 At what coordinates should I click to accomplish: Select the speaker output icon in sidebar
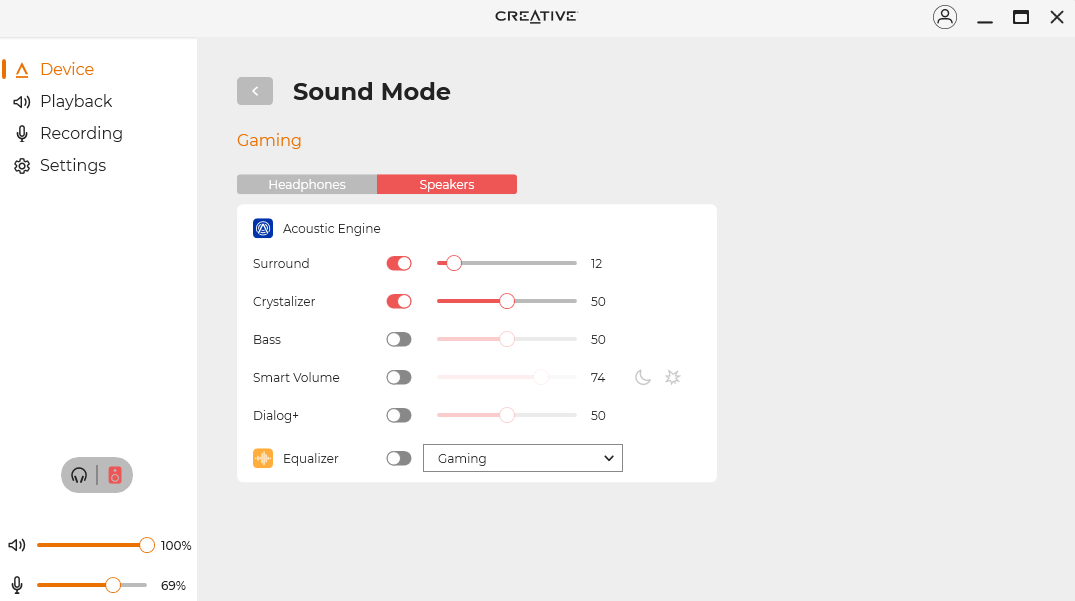[x=115, y=475]
